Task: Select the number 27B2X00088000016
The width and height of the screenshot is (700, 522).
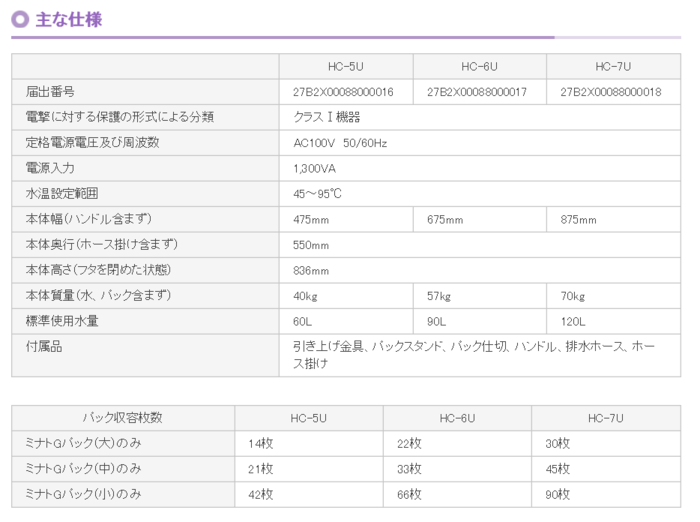Action: (343, 92)
